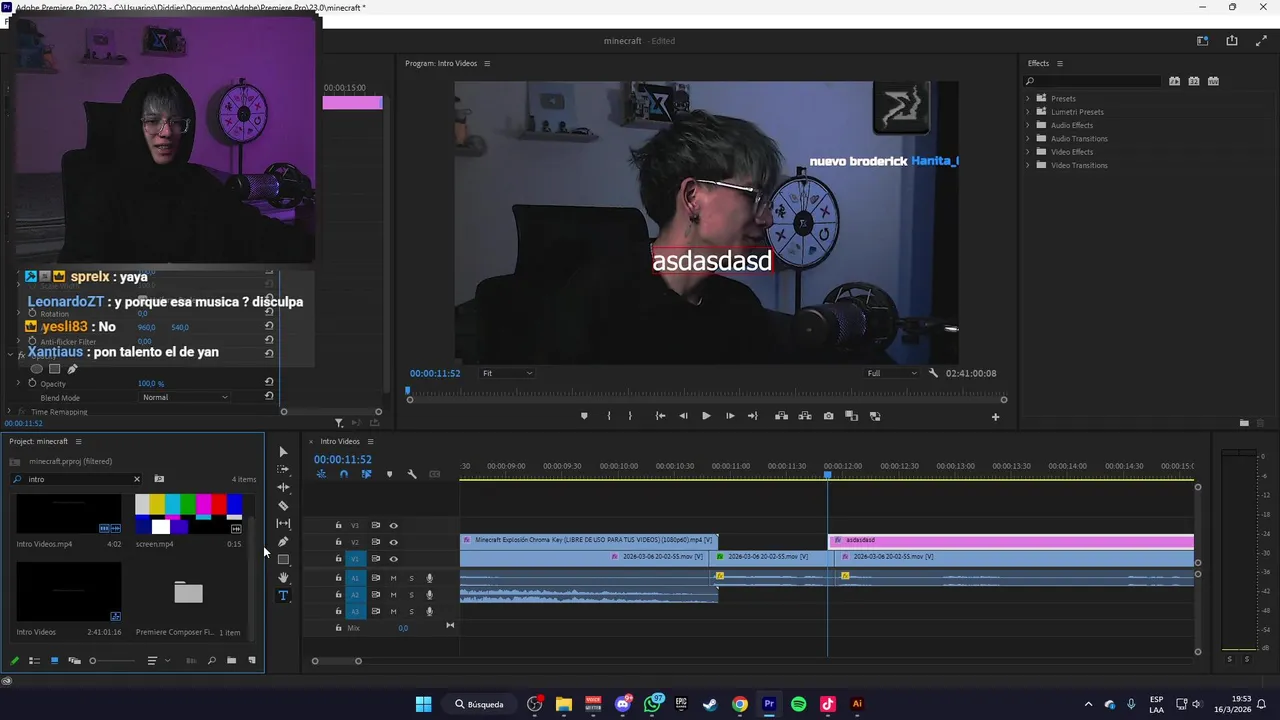Switch Project panel to list view

34,660
